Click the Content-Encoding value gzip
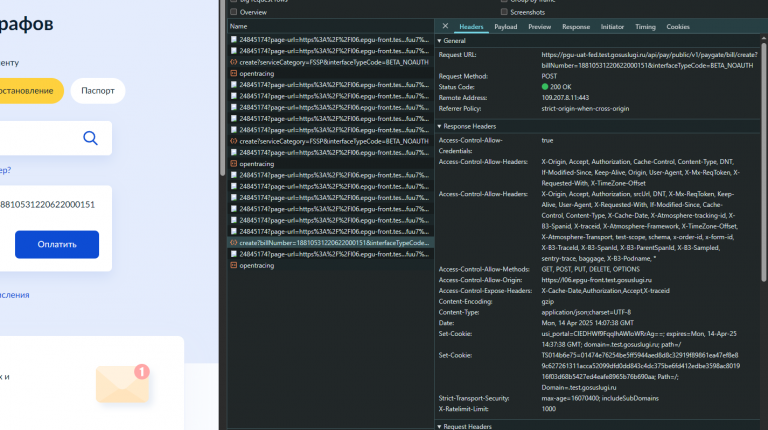768x430 pixels. tap(548, 302)
